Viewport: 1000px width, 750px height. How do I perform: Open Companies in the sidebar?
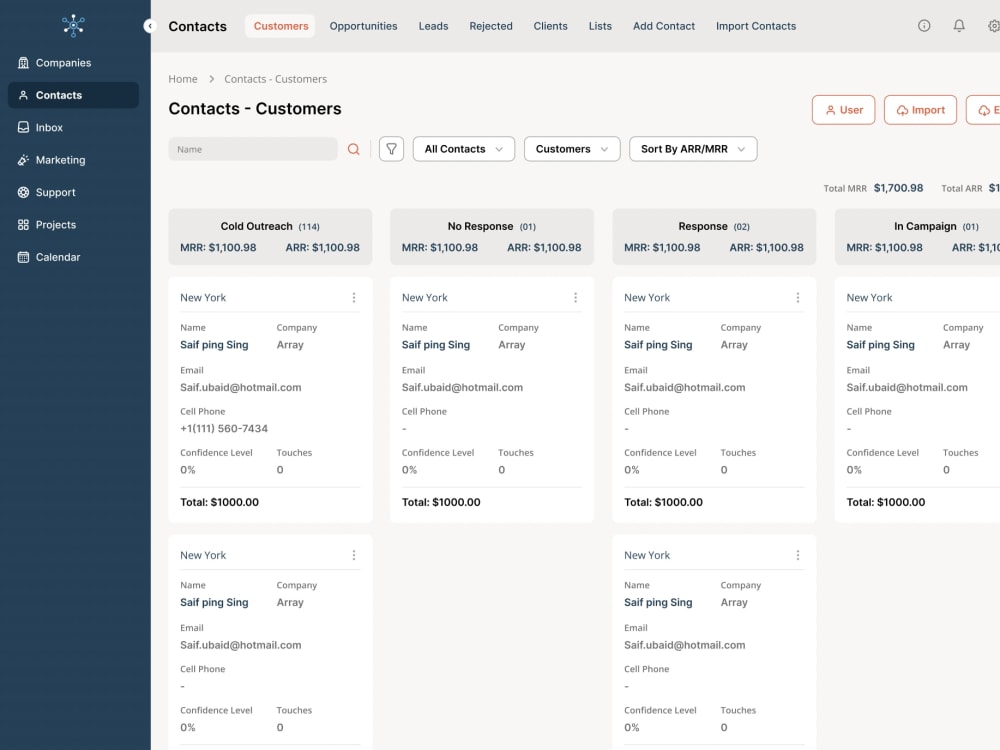coord(73,62)
